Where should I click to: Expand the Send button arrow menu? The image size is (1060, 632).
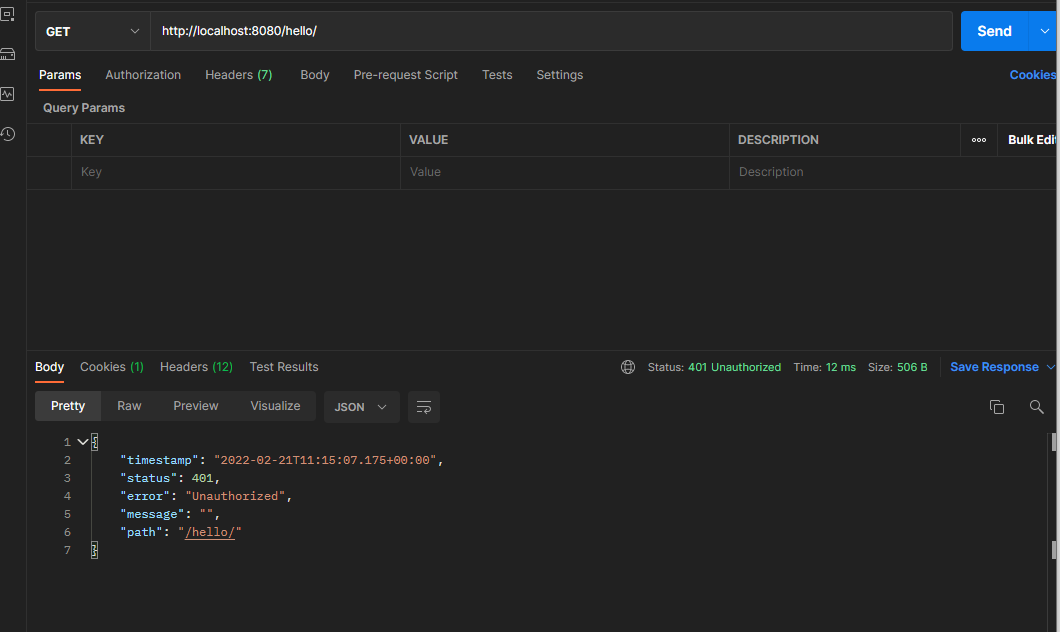1044,31
